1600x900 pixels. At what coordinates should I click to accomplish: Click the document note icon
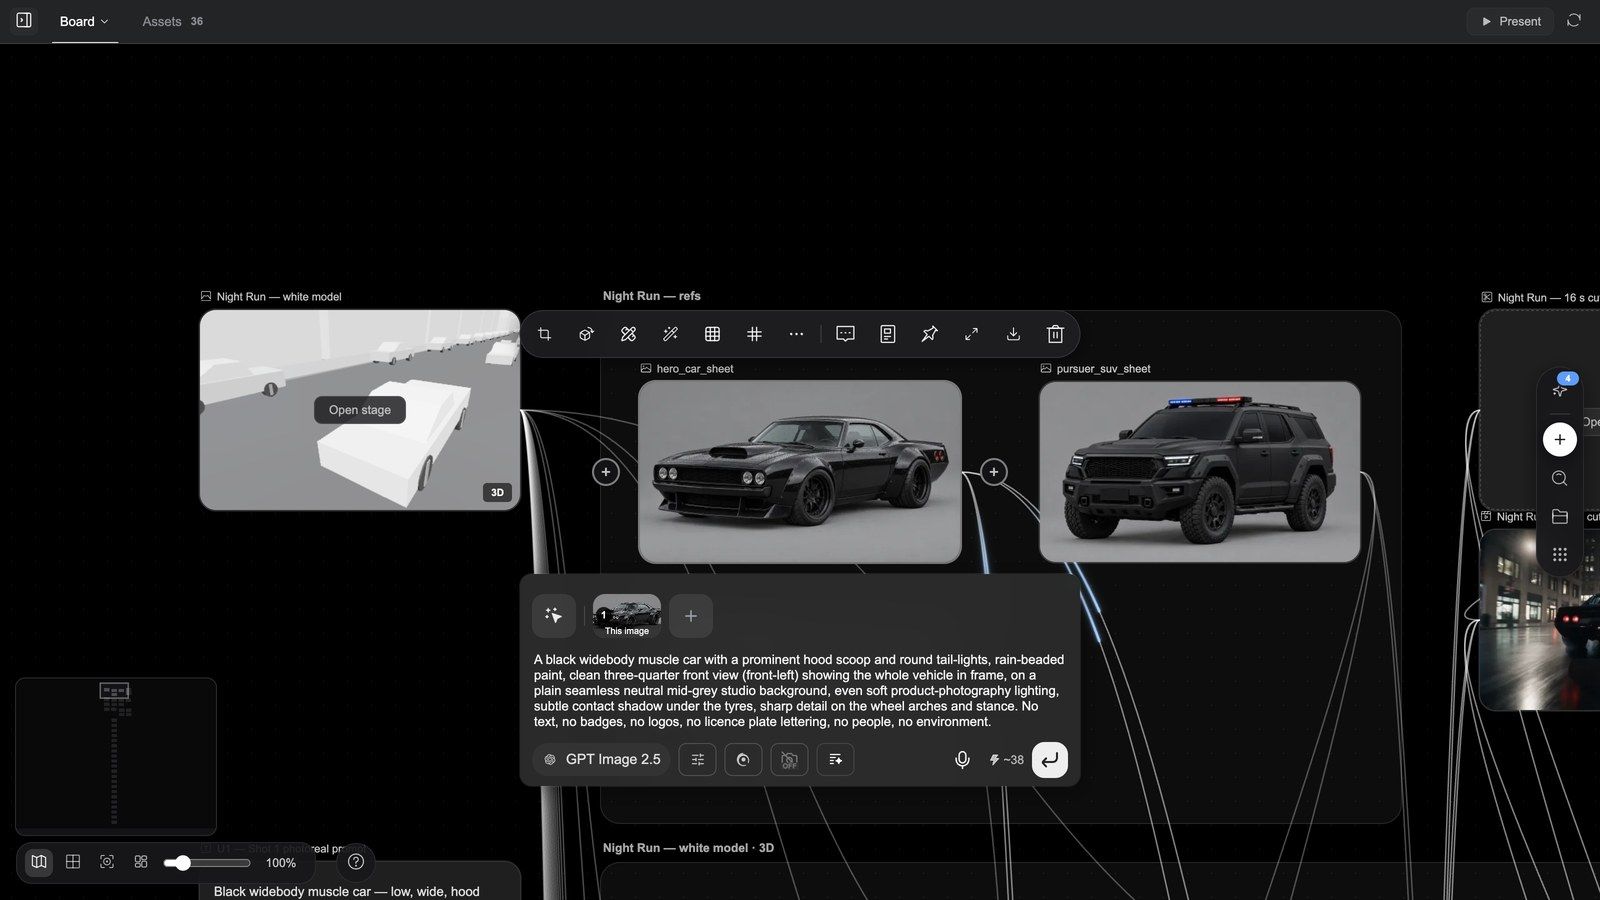pos(887,334)
